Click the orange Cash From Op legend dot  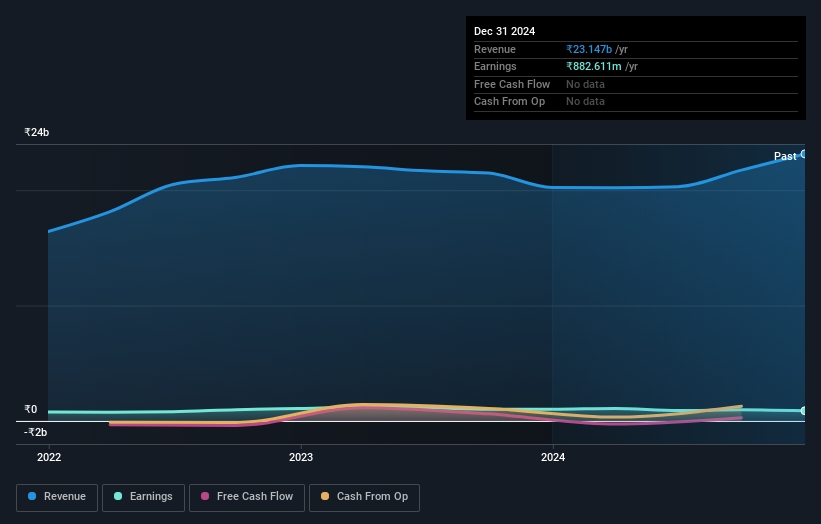(325, 496)
